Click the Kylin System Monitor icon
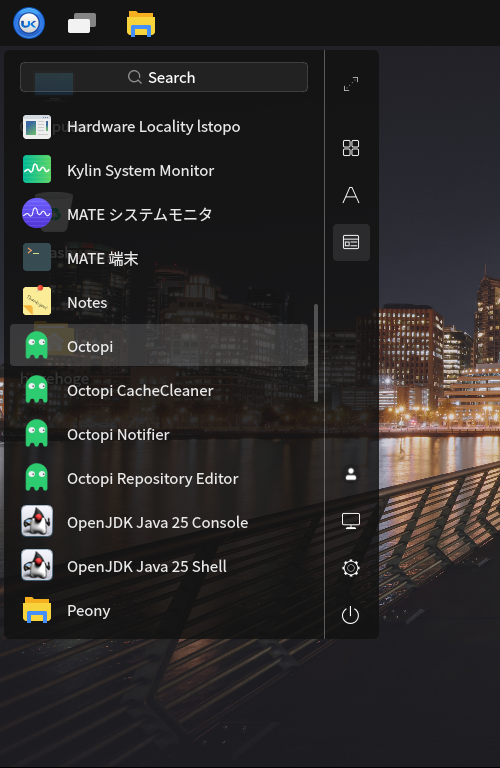This screenshot has height=768, width=500. [37, 169]
